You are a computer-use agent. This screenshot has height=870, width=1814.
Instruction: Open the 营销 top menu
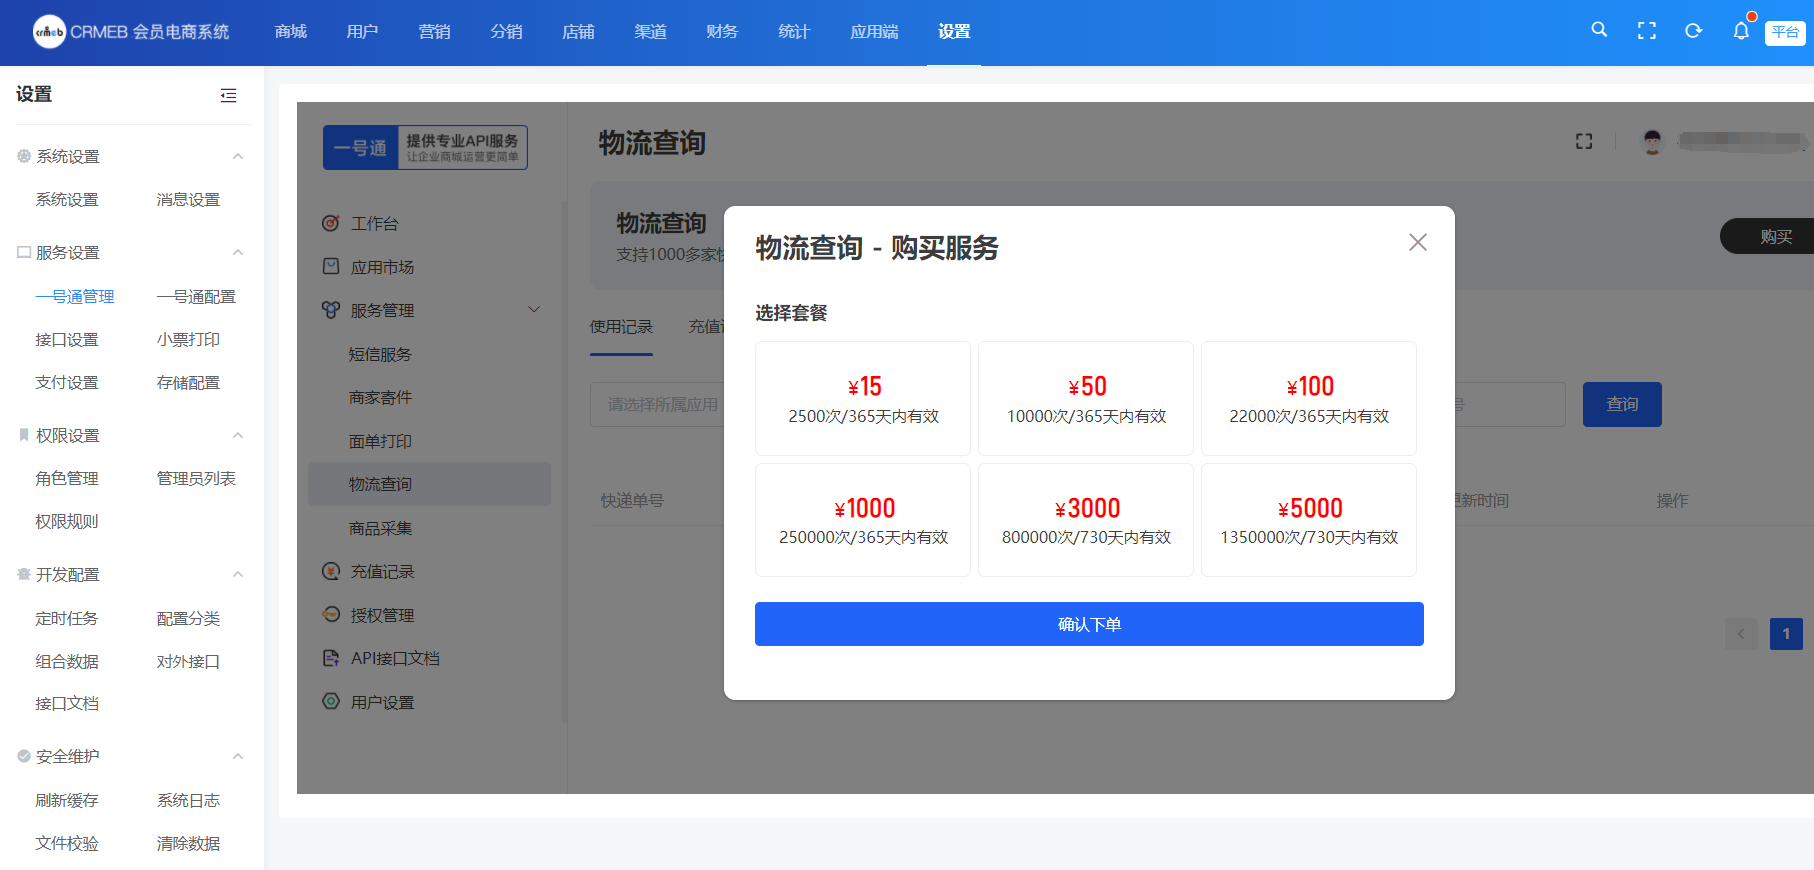[x=434, y=32]
